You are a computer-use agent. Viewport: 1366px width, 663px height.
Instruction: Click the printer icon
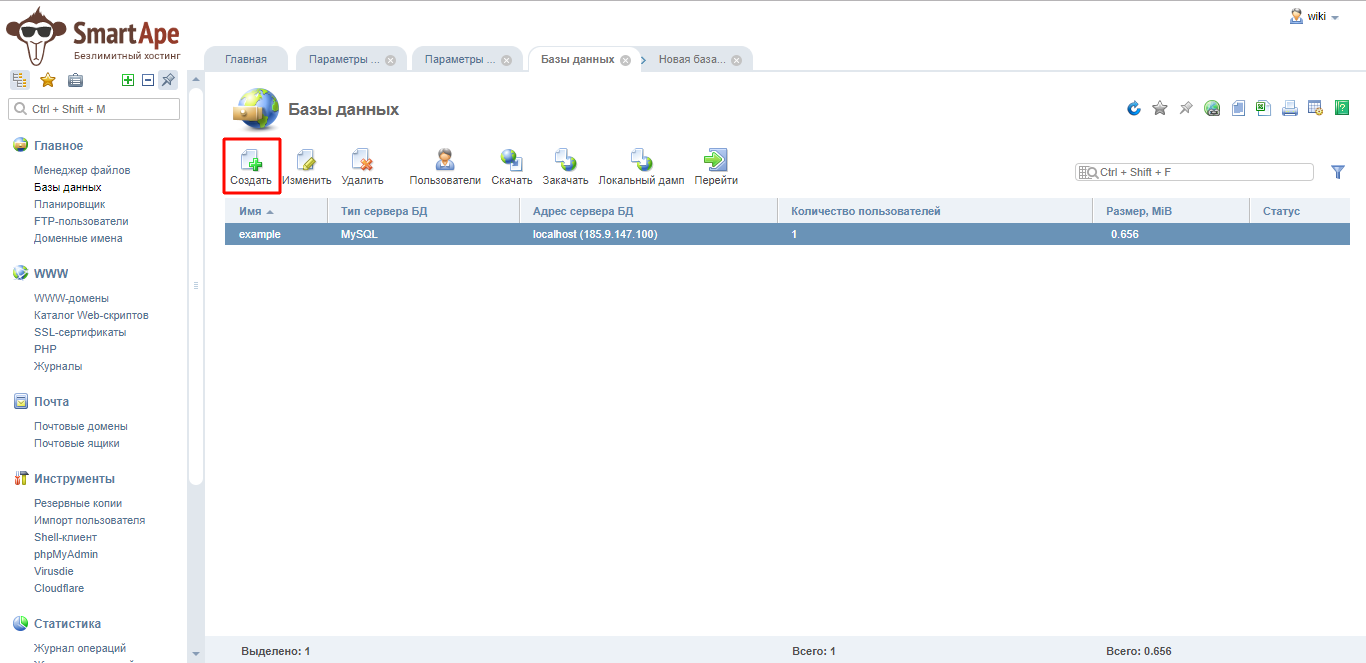[x=1290, y=108]
